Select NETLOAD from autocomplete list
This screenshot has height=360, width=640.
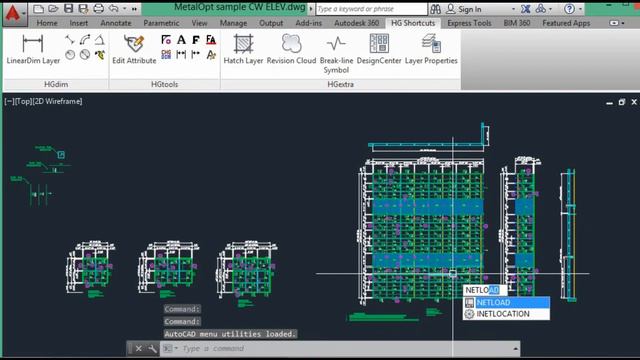[x=507, y=302]
